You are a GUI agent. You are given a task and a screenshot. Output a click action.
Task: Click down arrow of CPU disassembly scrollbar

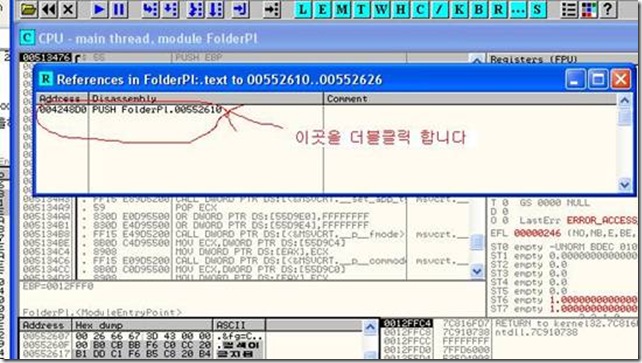[x=477, y=271]
